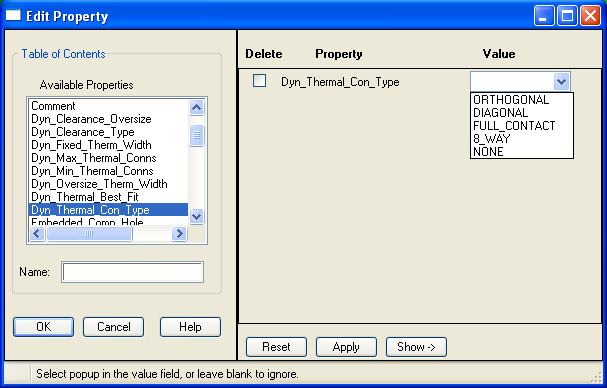
Task: Click the Edit Property title bar icon
Action: tap(13, 15)
